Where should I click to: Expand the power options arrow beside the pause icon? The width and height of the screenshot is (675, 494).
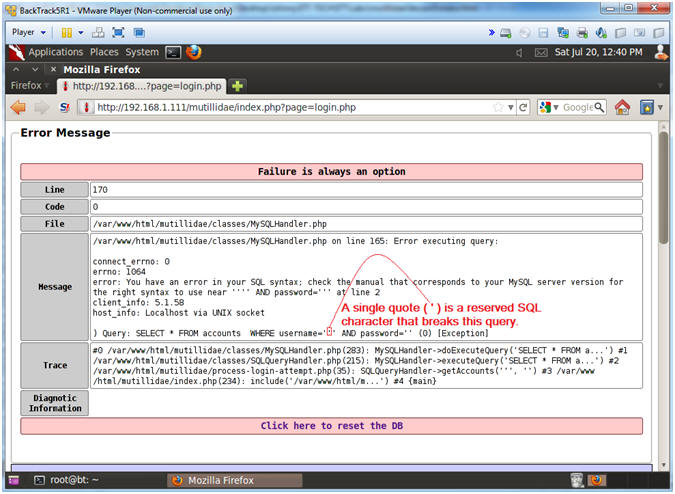pyautogui.click(x=81, y=33)
